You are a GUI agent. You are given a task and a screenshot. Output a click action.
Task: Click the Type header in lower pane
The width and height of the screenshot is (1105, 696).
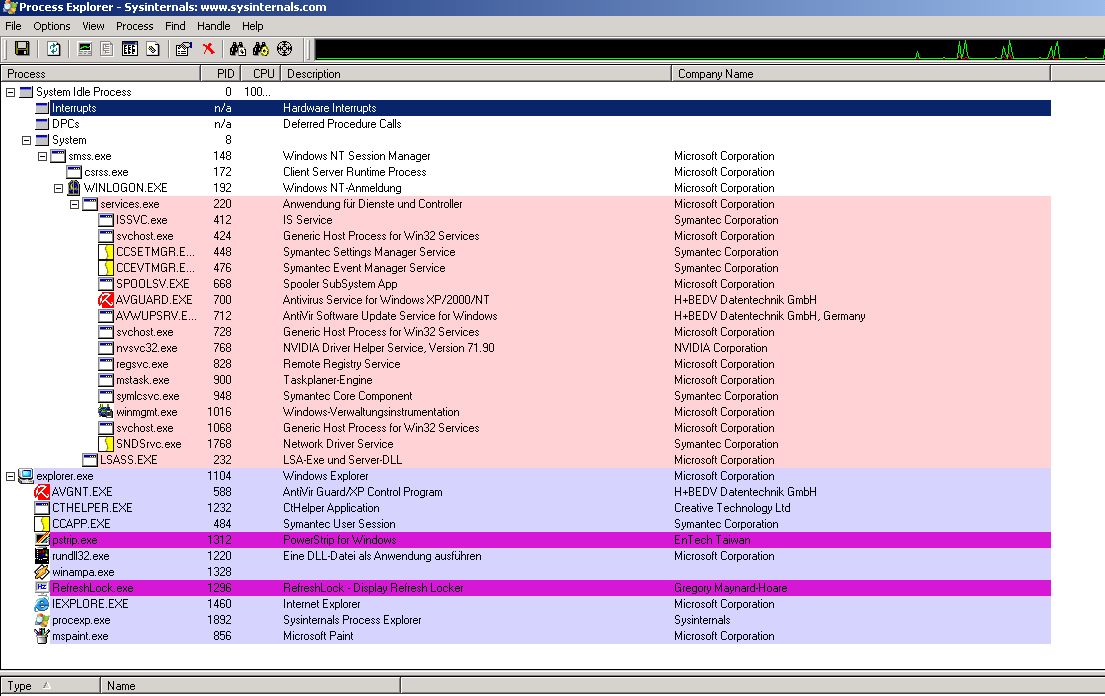(x=51, y=685)
